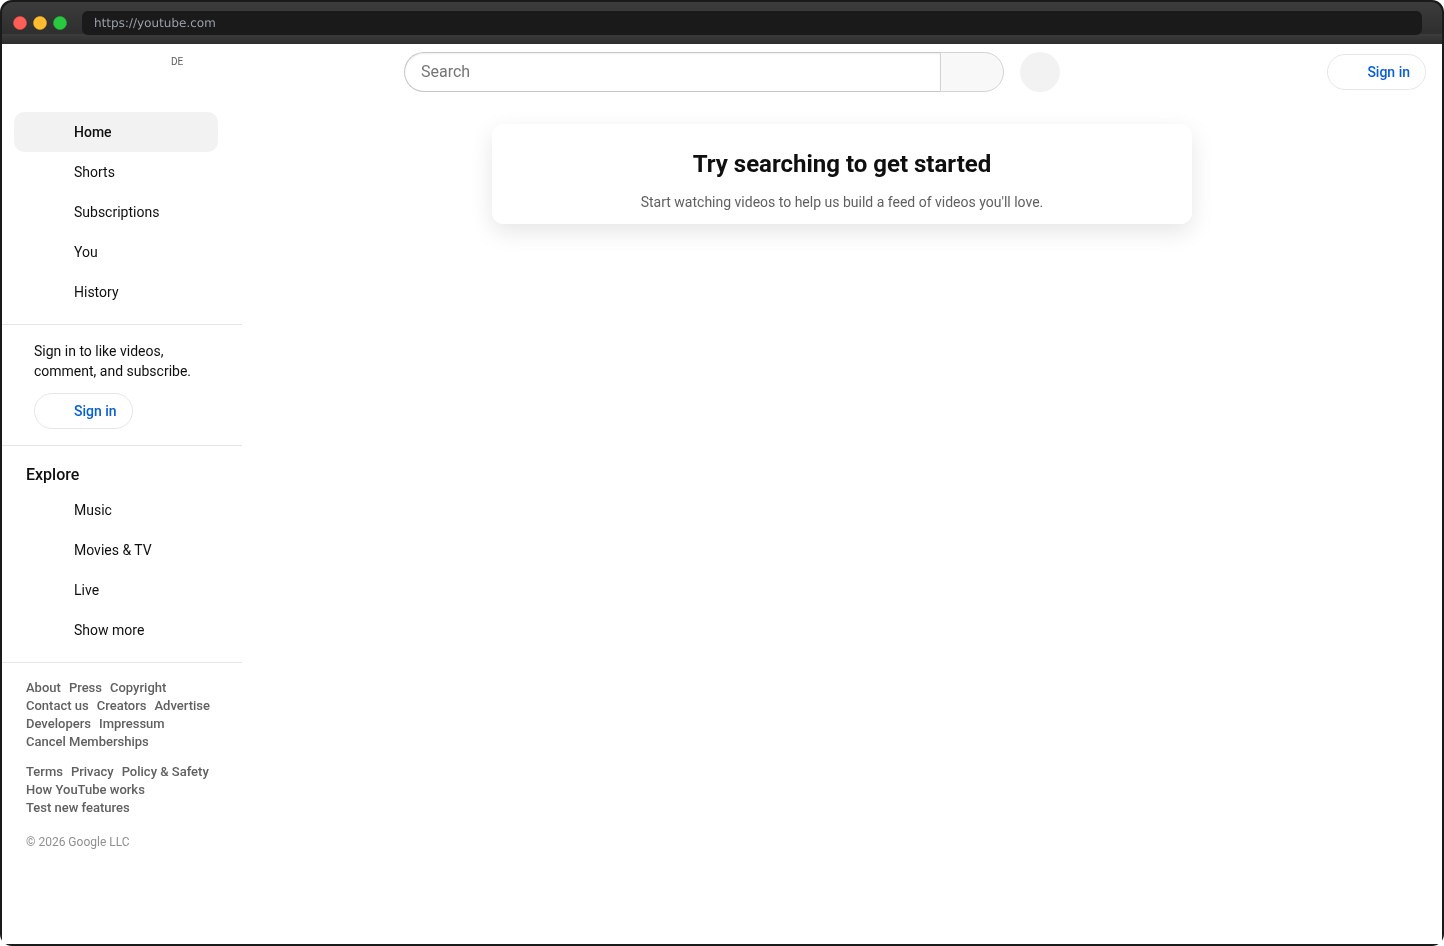
Task: Click the search submit button
Action: pyautogui.click(x=971, y=71)
